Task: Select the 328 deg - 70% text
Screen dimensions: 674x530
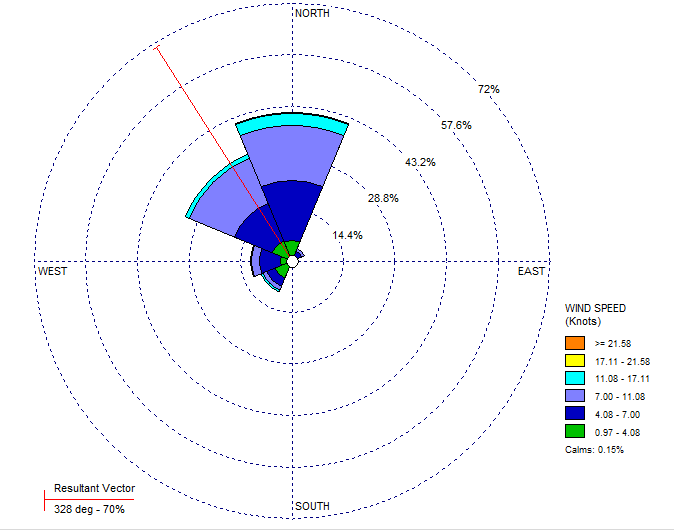Action: (89, 509)
